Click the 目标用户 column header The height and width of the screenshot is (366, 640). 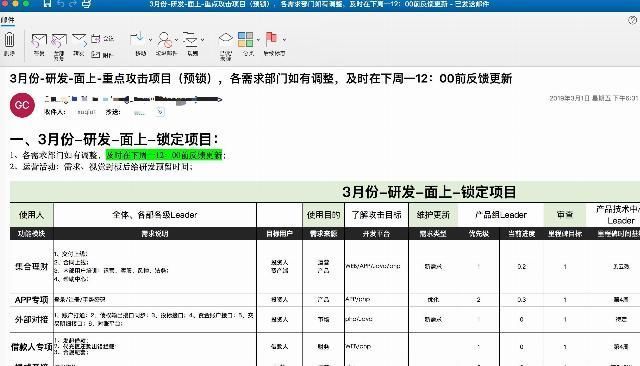click(x=280, y=233)
